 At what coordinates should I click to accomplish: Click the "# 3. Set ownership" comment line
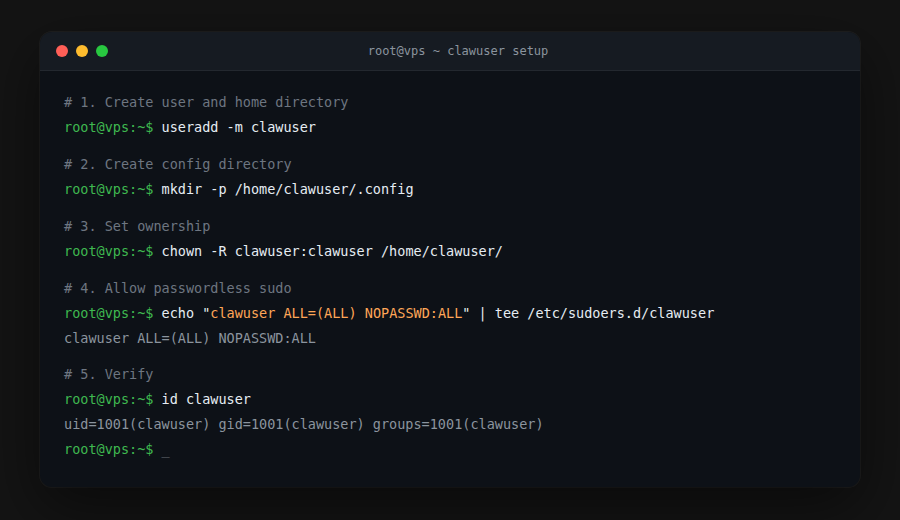coord(137,226)
